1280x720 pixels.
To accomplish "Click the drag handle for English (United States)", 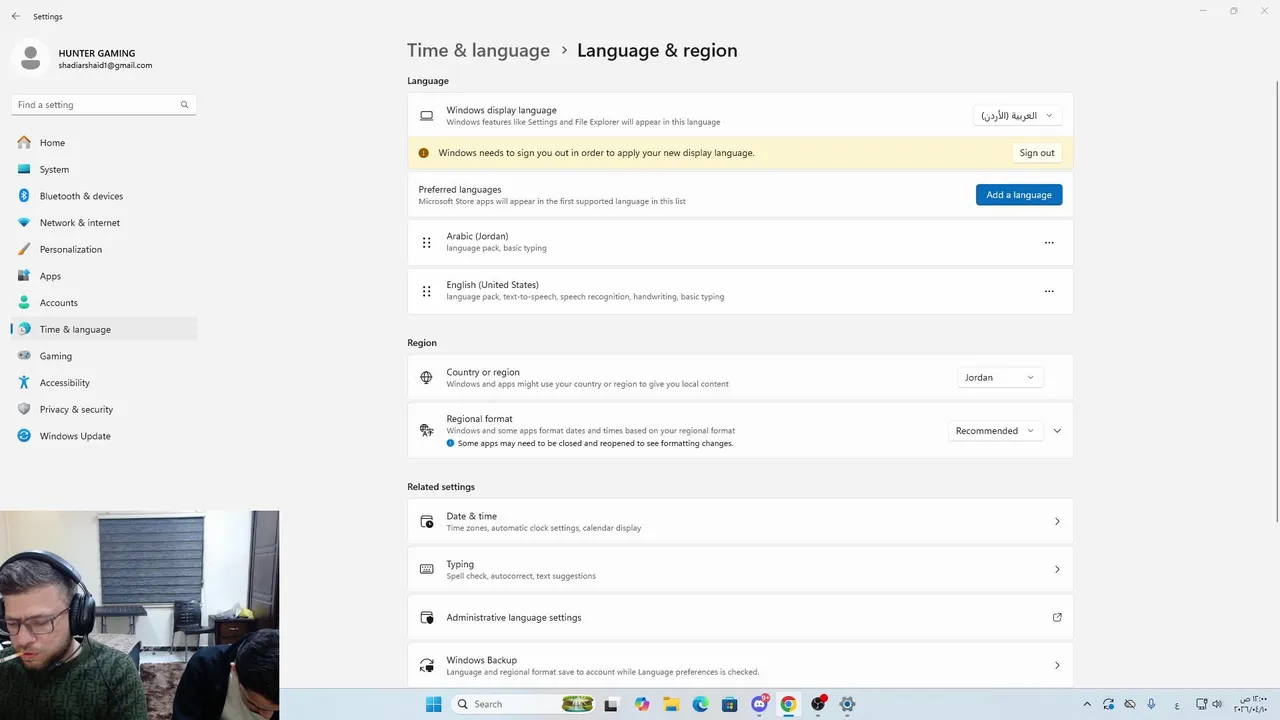I will [426, 291].
